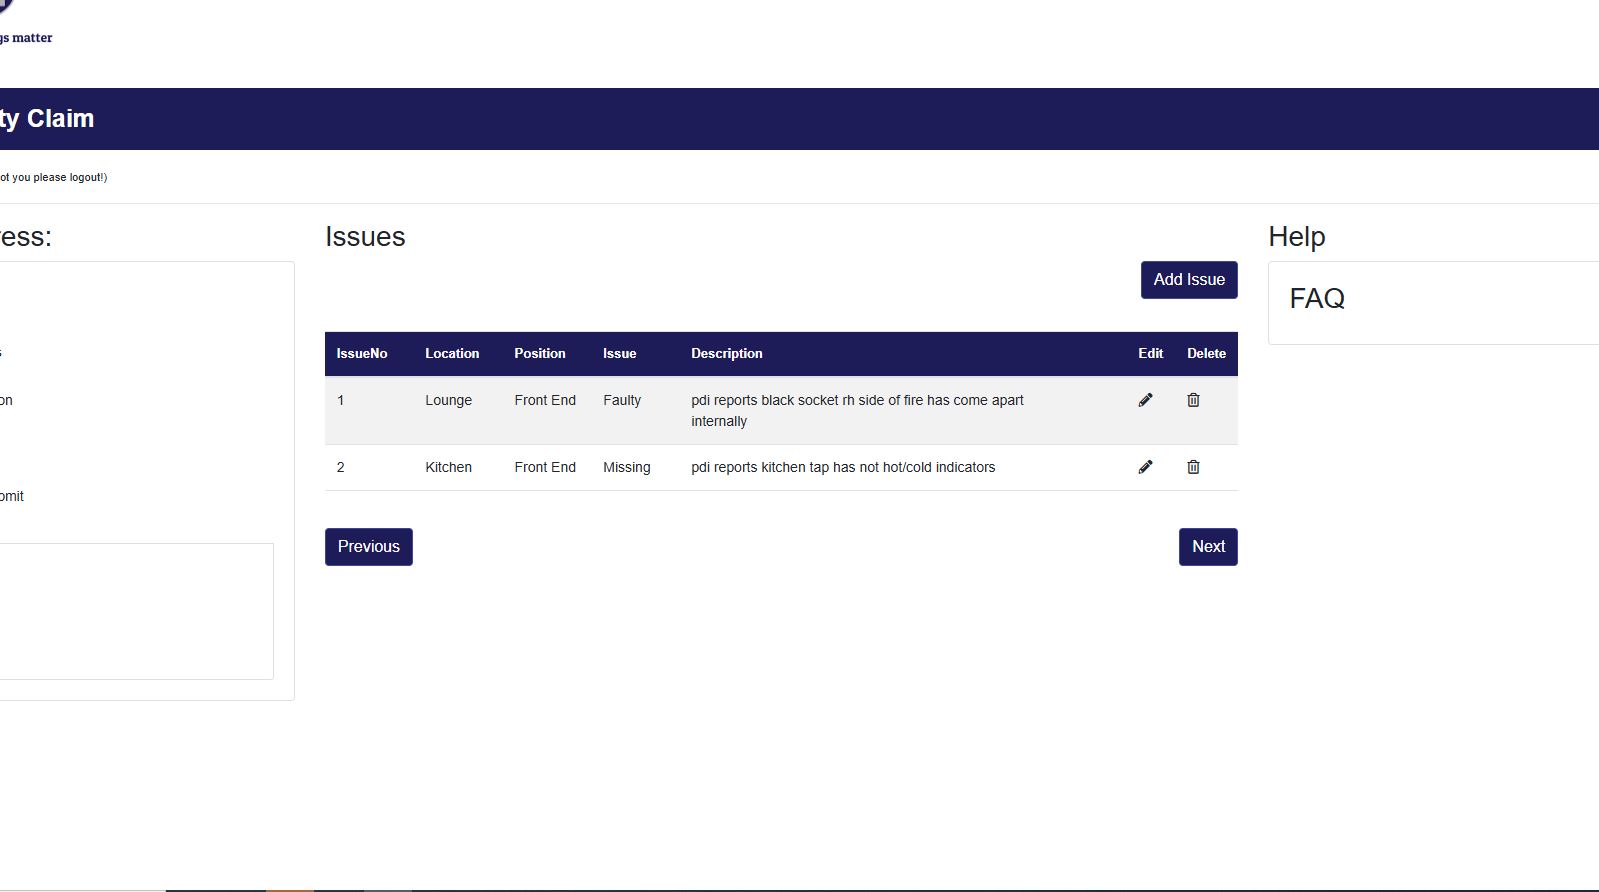Click the logout notice text
The image size is (1599, 892).
(x=54, y=178)
